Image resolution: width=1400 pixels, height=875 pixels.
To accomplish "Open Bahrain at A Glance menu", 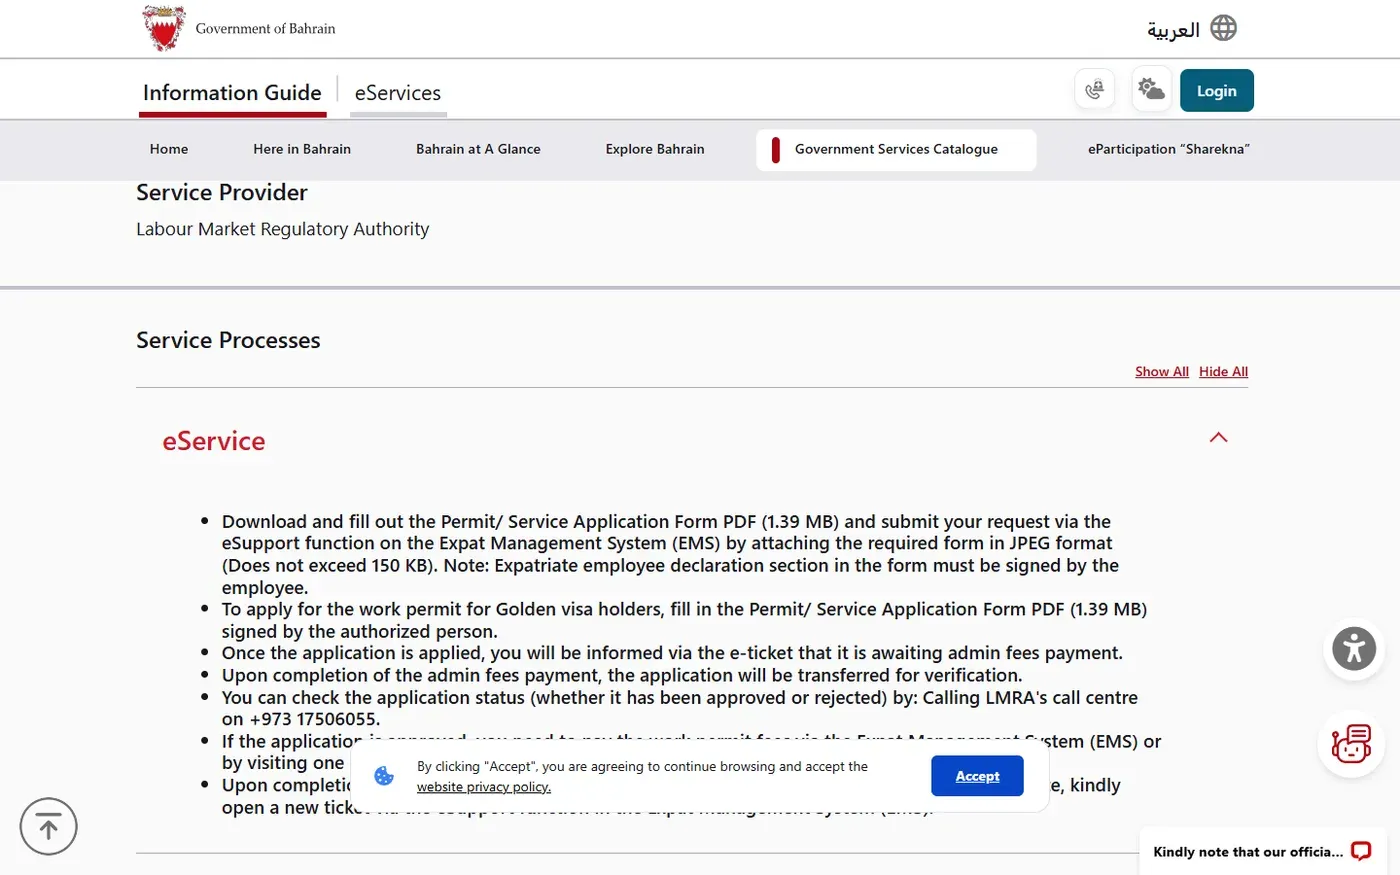I will pyautogui.click(x=478, y=149).
